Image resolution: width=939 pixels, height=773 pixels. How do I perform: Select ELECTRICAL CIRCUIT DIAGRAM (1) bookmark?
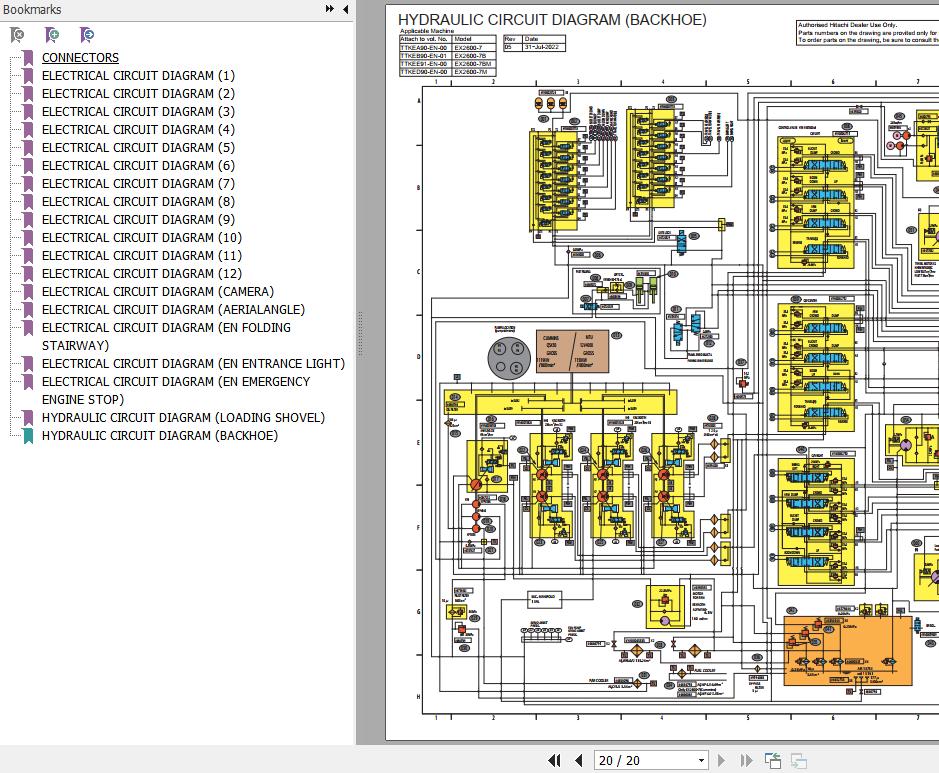(138, 76)
